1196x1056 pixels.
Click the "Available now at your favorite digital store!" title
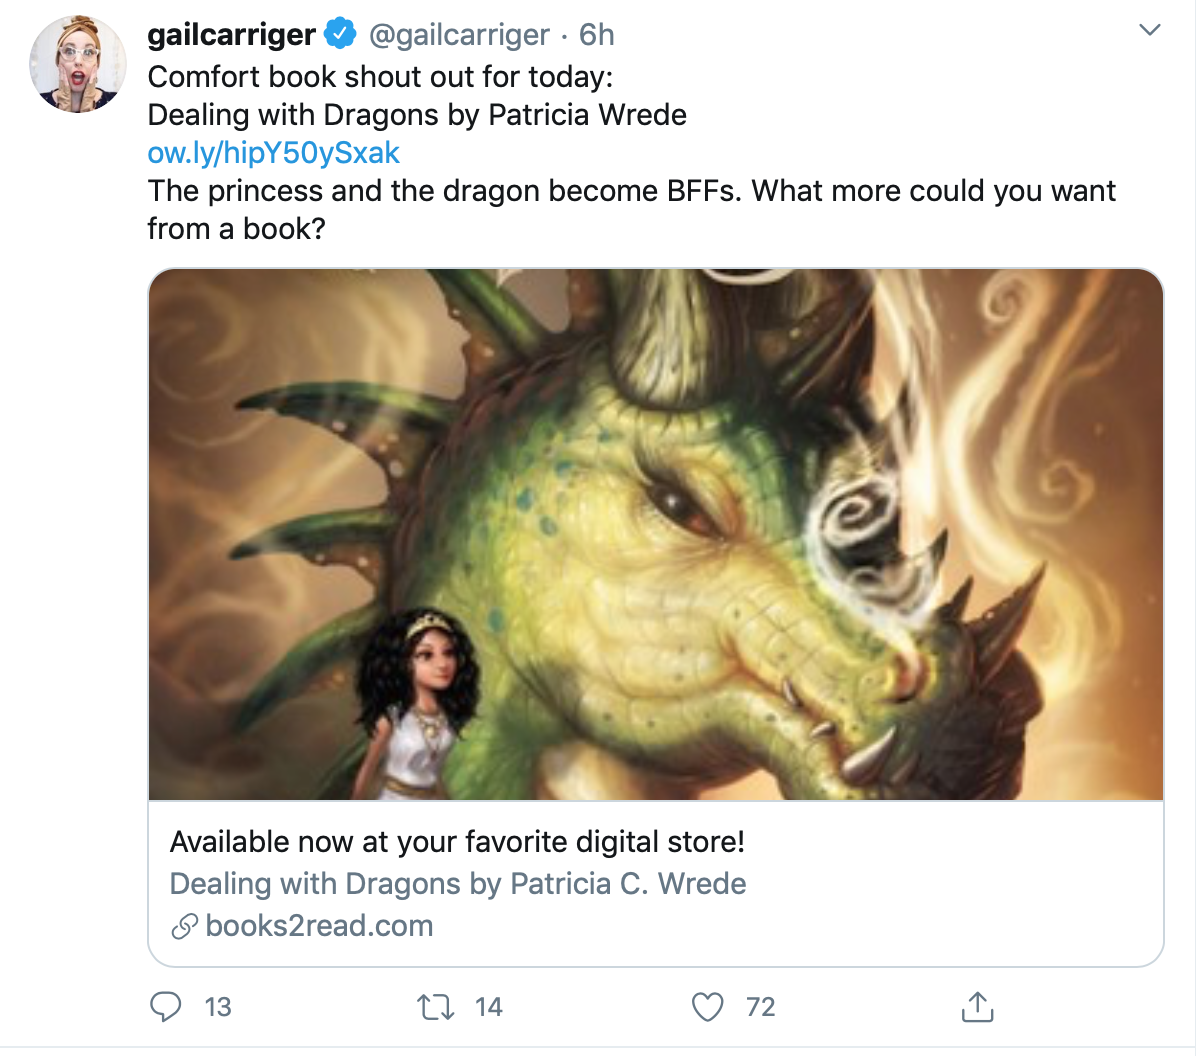tap(457, 842)
